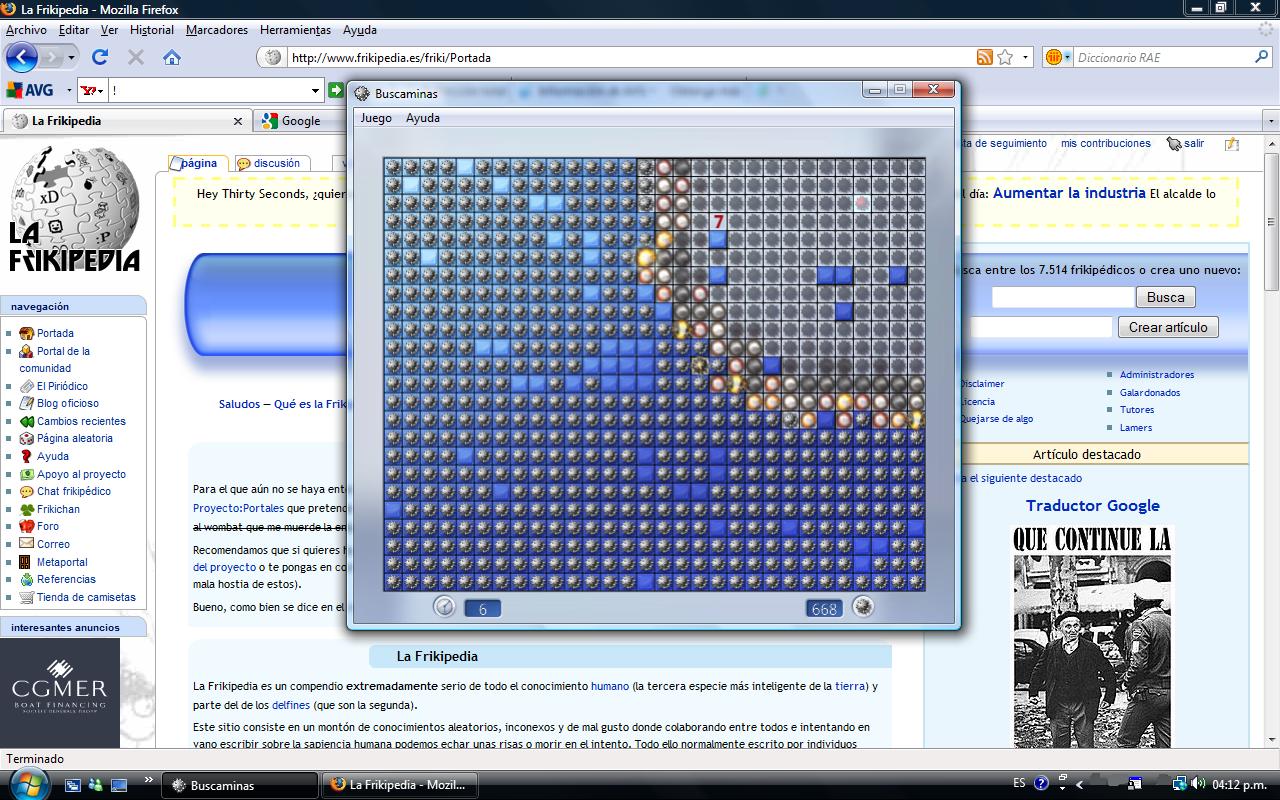Click the red 7 tile in minefield
This screenshot has width=1280, height=800.
717,221
